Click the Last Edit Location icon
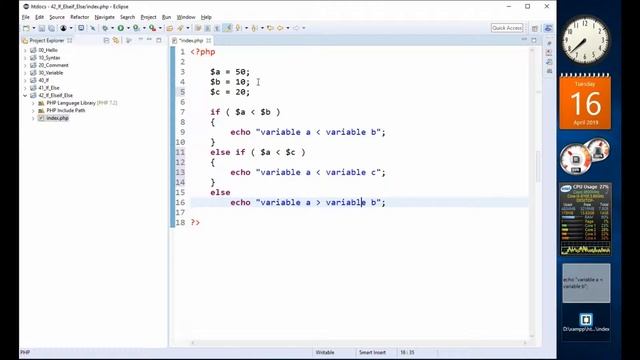Image resolution: width=640 pixels, height=360 pixels. 270,28
